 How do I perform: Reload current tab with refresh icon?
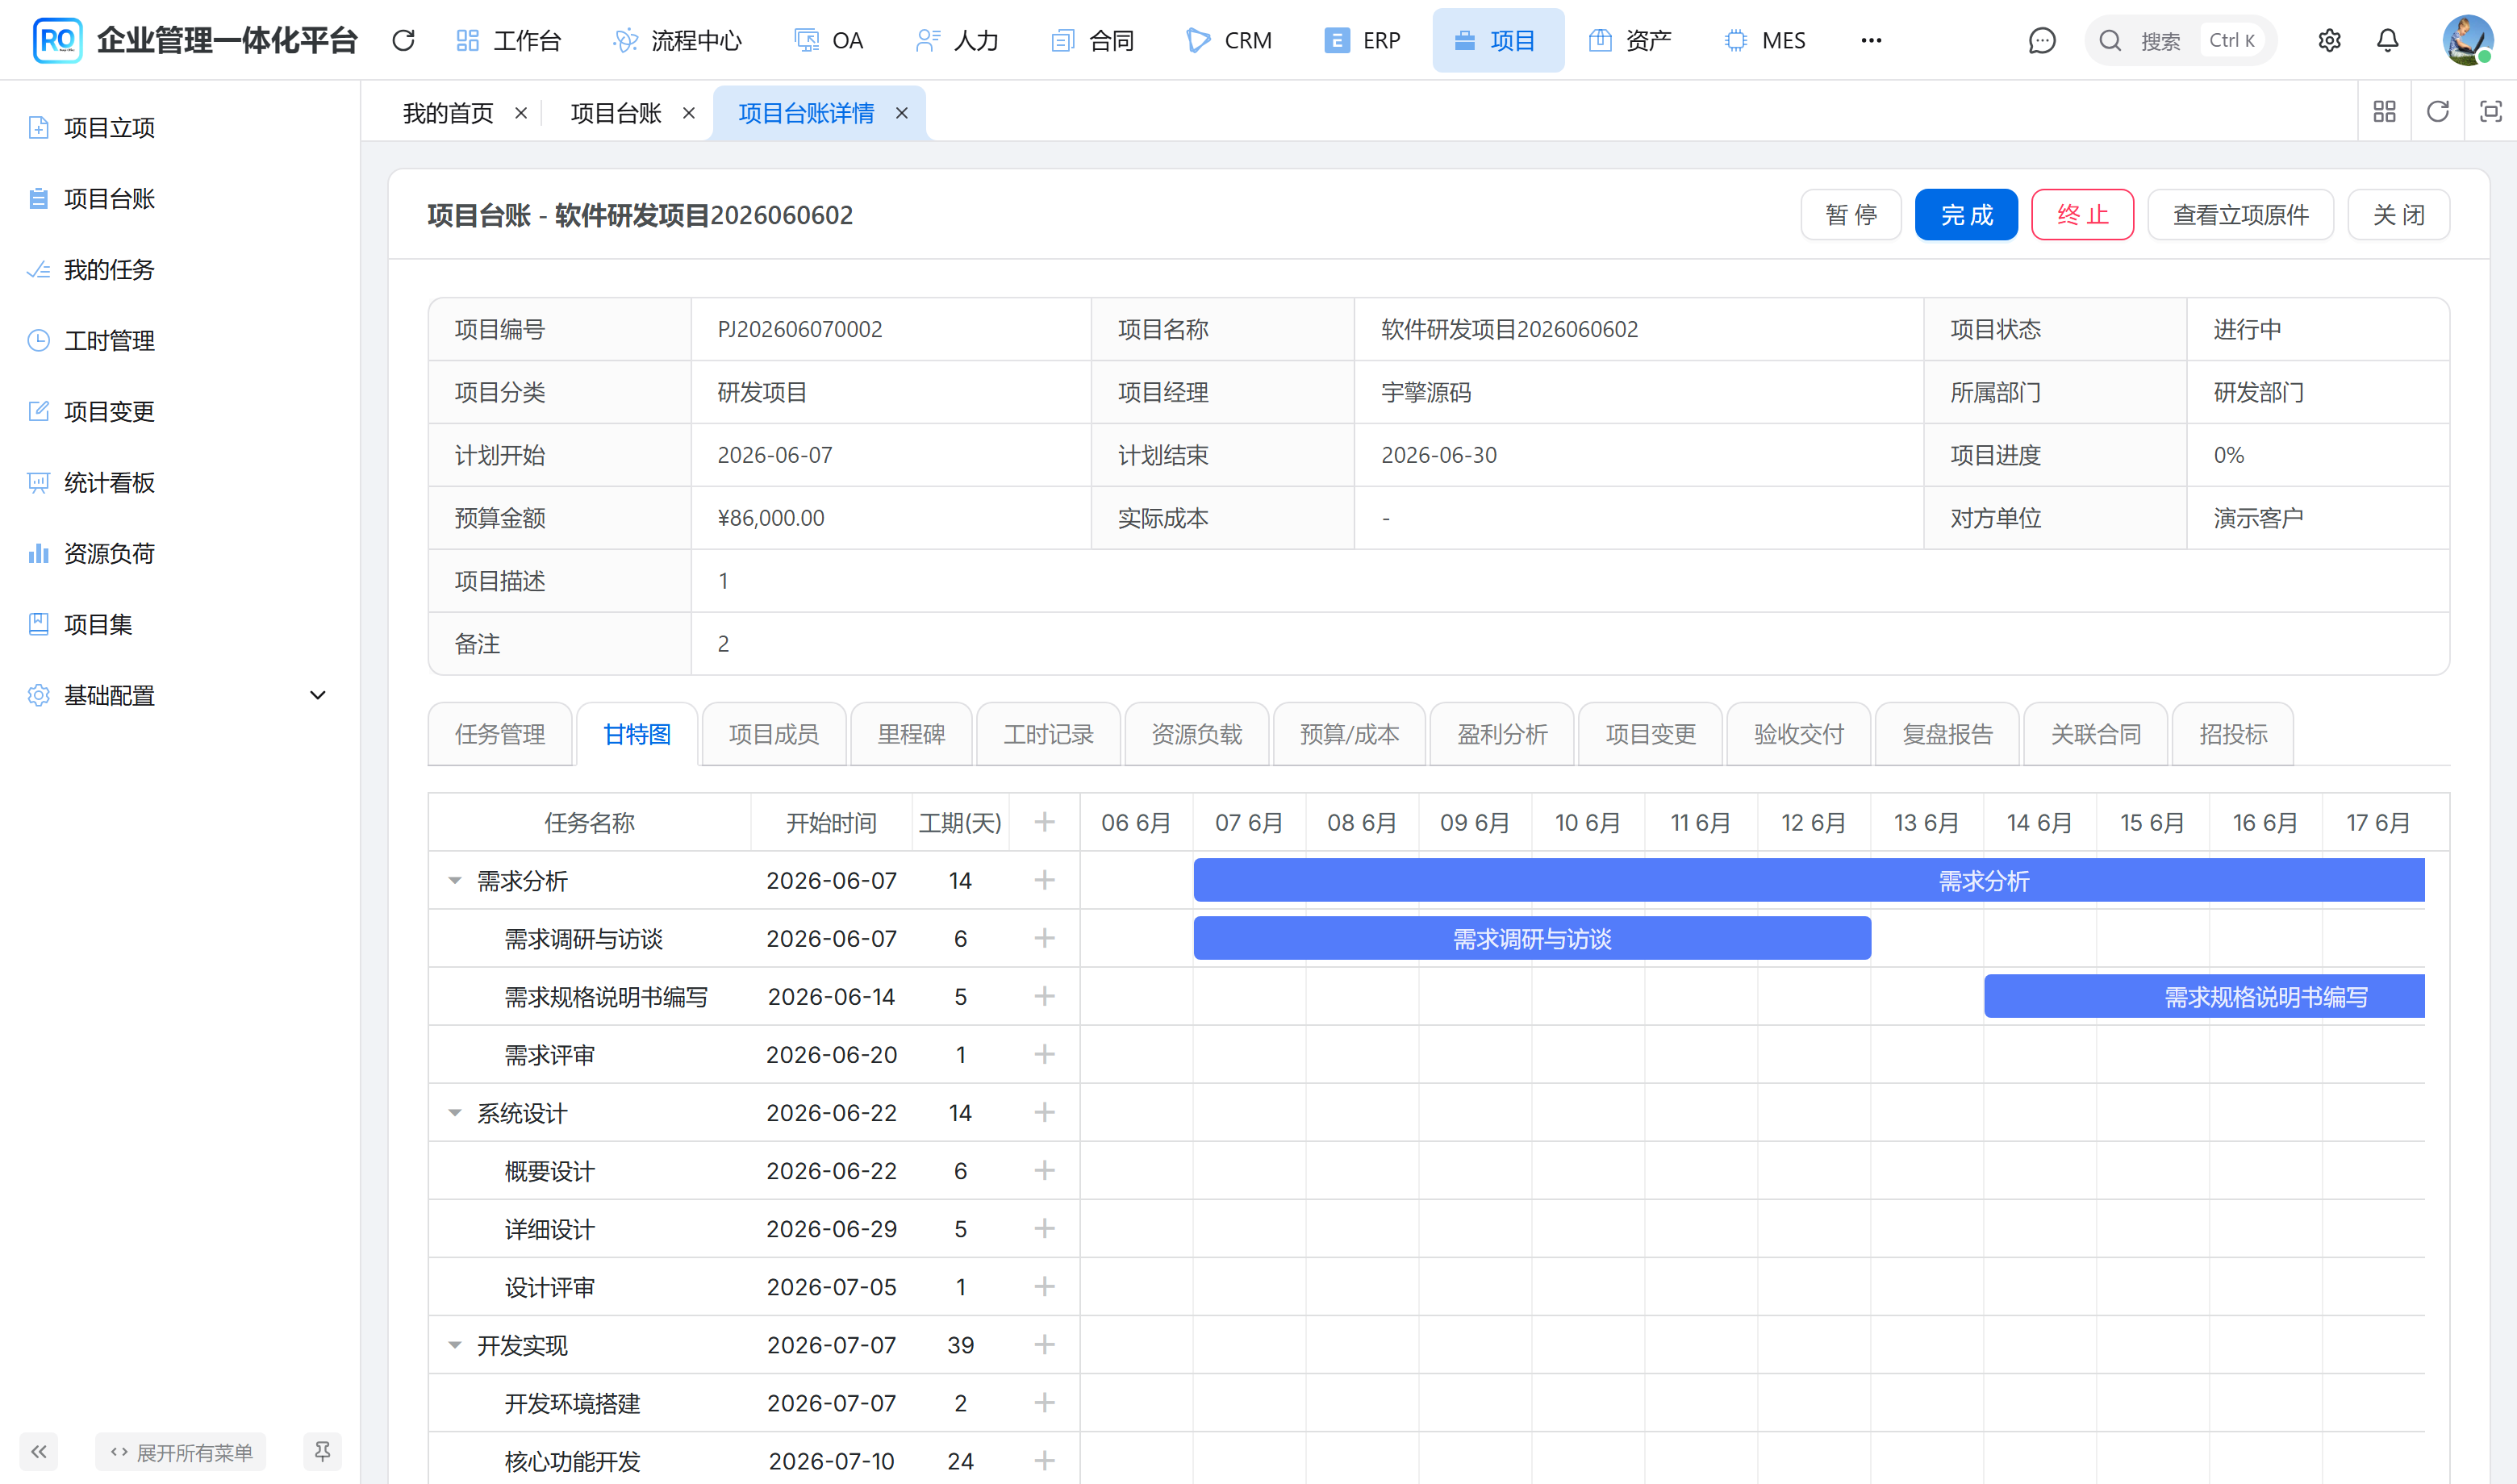tap(2437, 111)
